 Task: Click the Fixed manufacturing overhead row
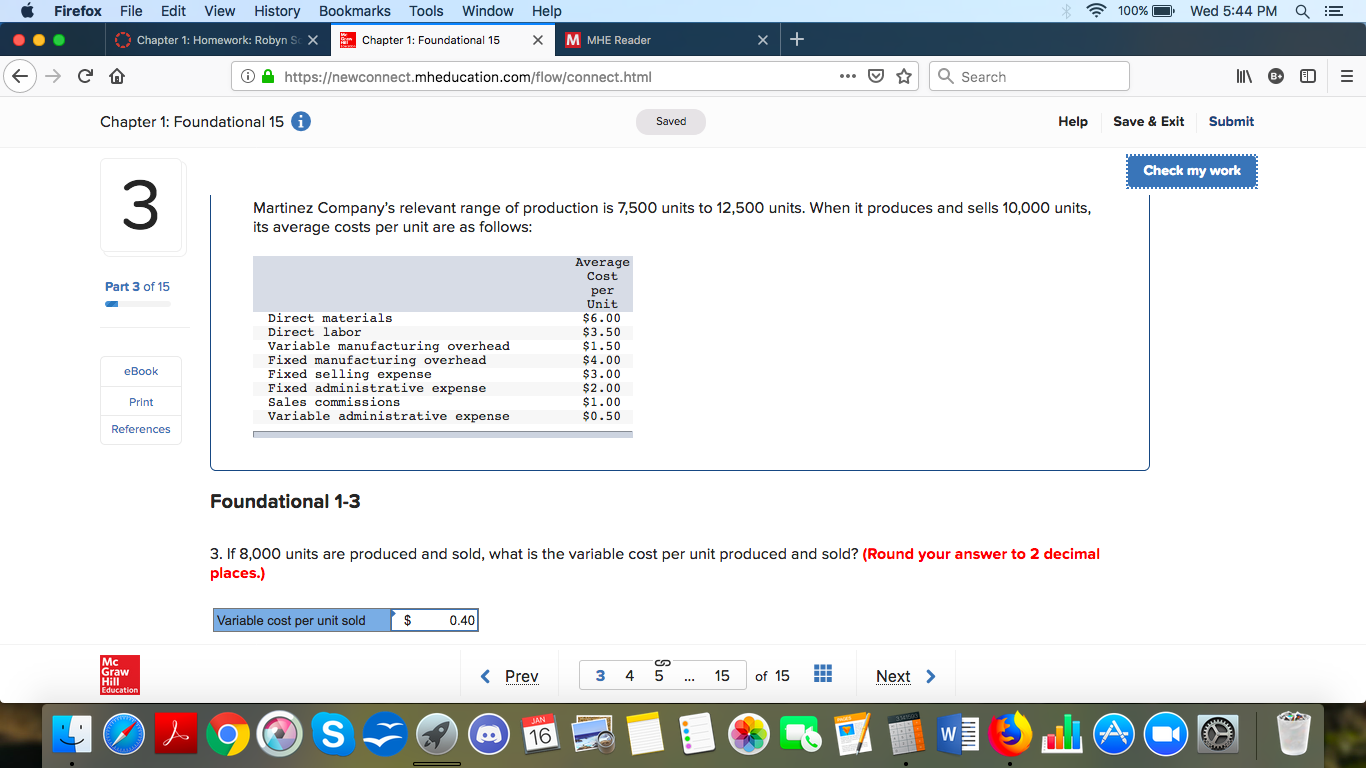click(443, 360)
